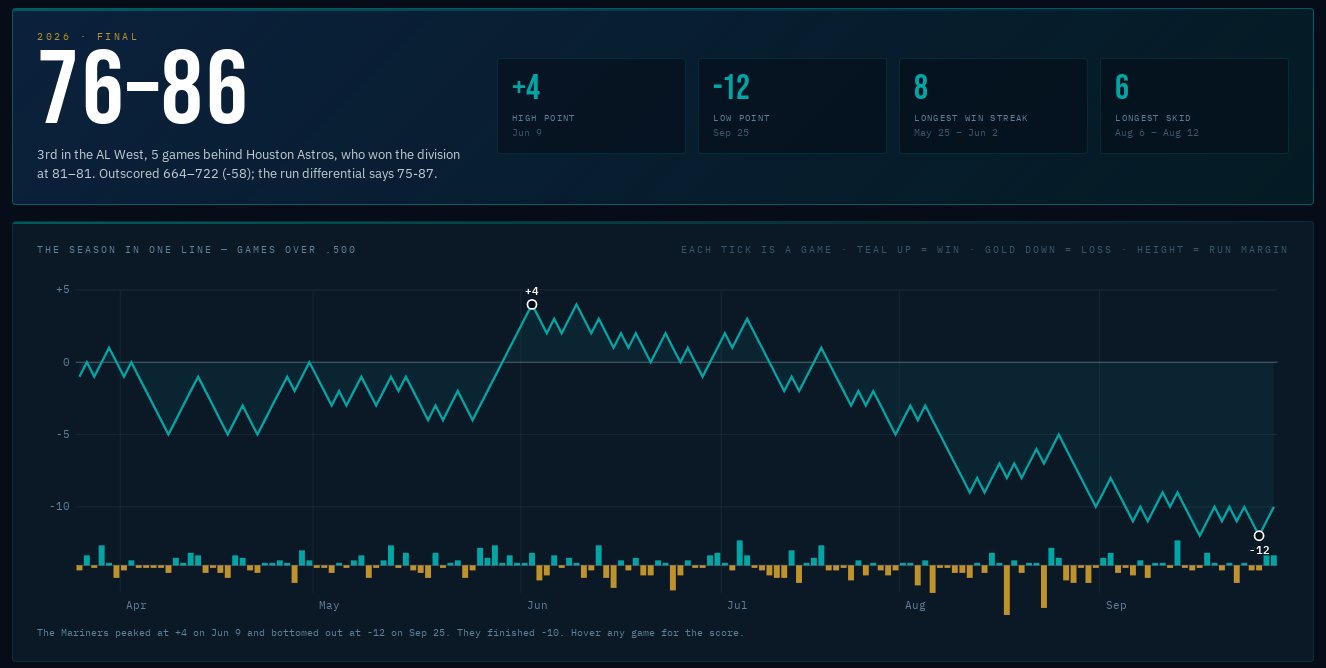The width and height of the screenshot is (1326, 668).
Task: Select the 8 longest win streak value
Action: 921,88
